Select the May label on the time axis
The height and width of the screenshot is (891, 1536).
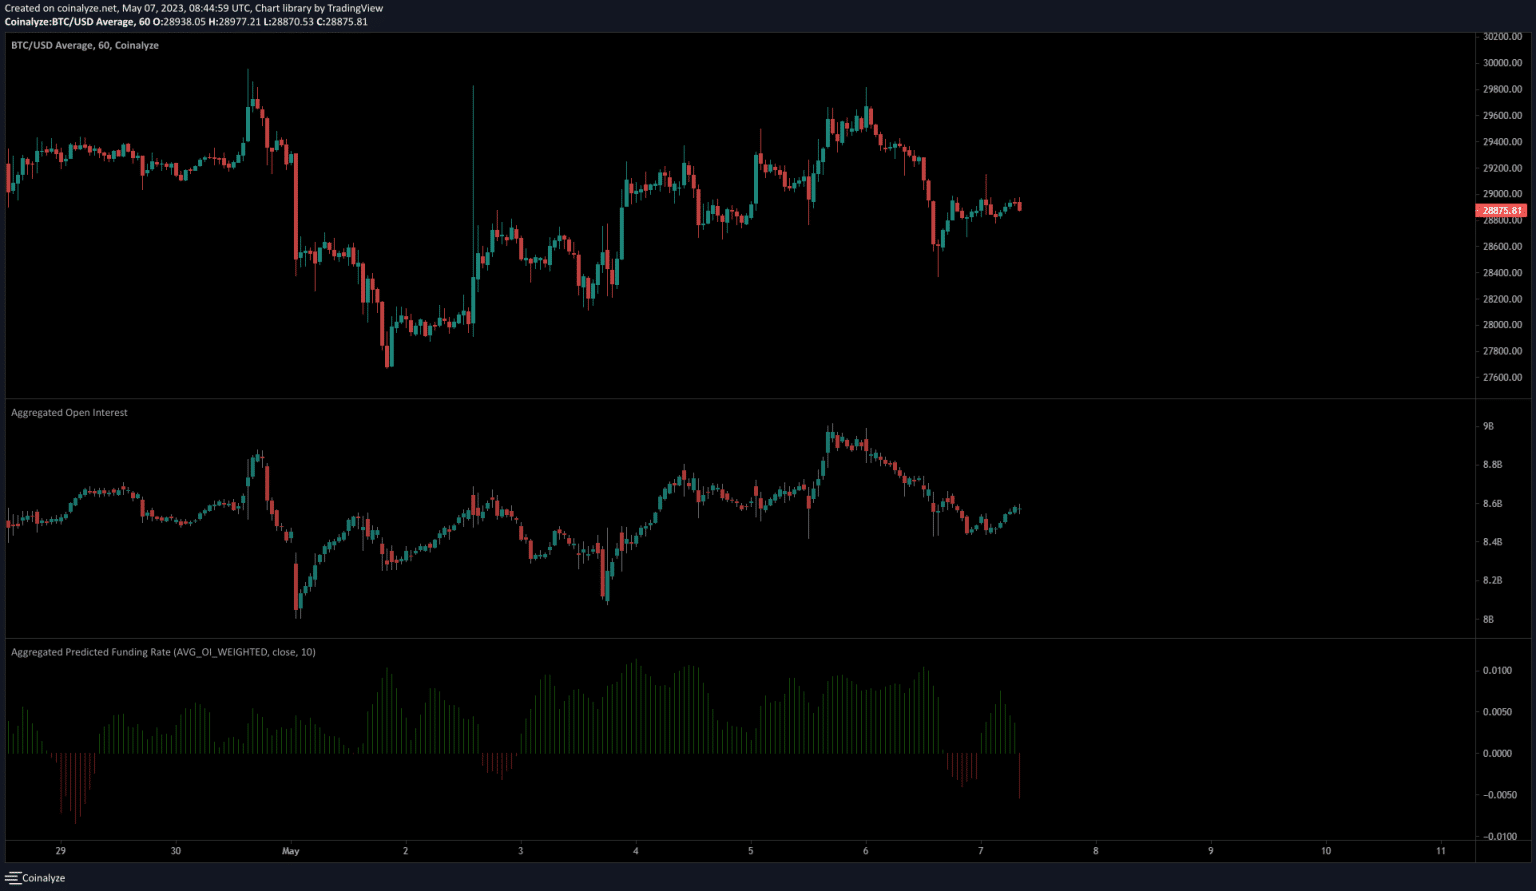[291, 851]
